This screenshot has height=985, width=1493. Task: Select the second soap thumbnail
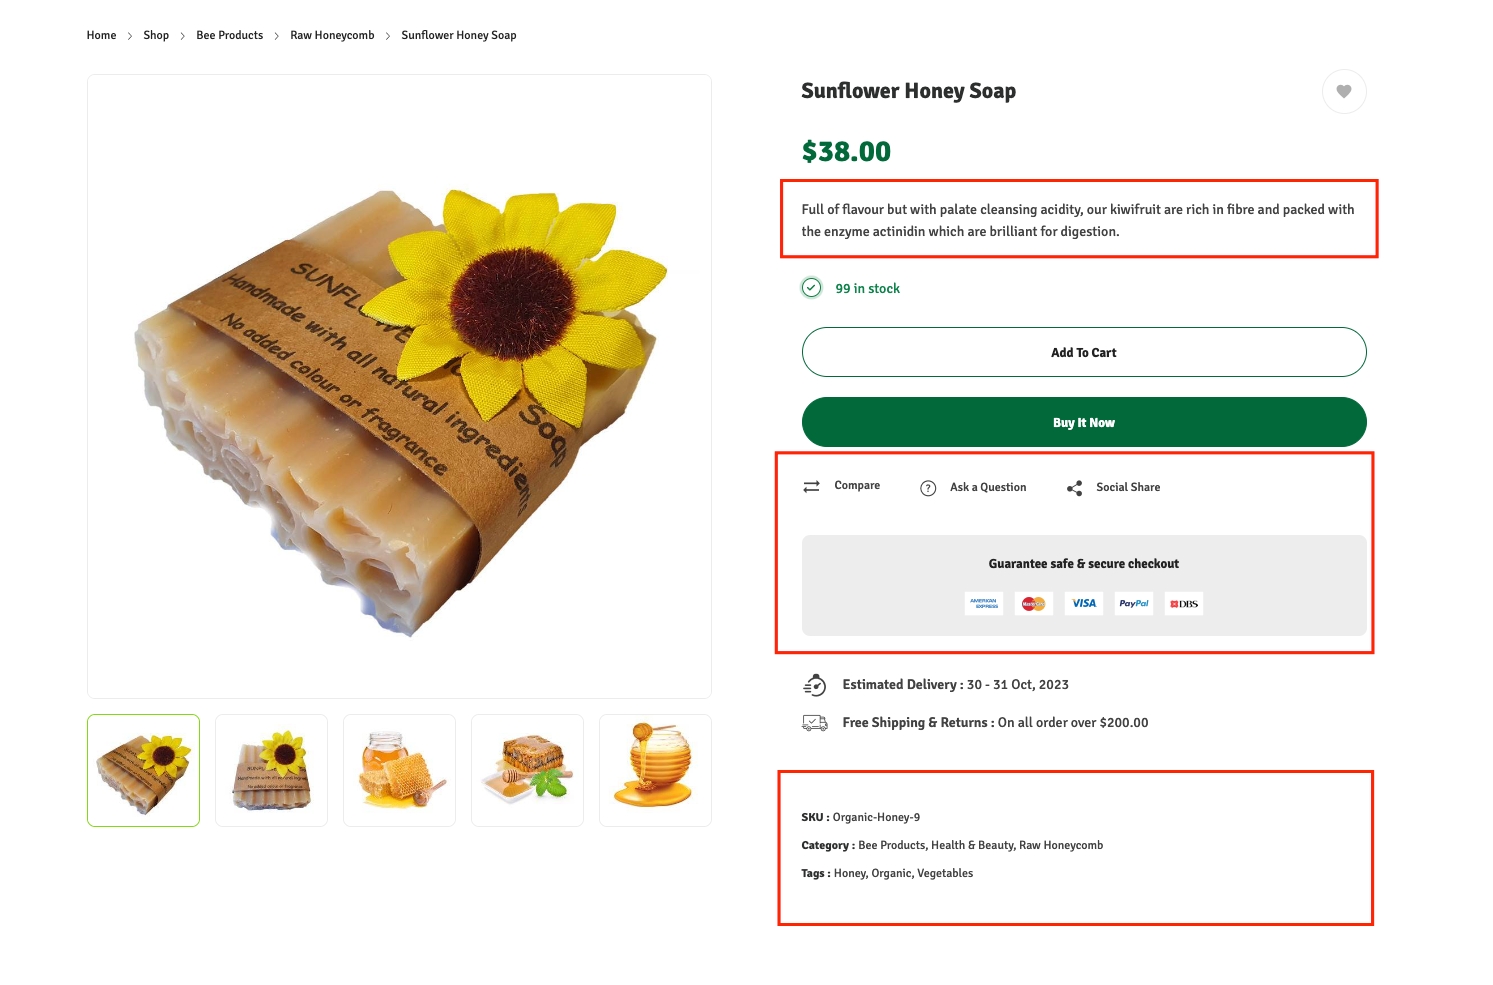click(271, 771)
